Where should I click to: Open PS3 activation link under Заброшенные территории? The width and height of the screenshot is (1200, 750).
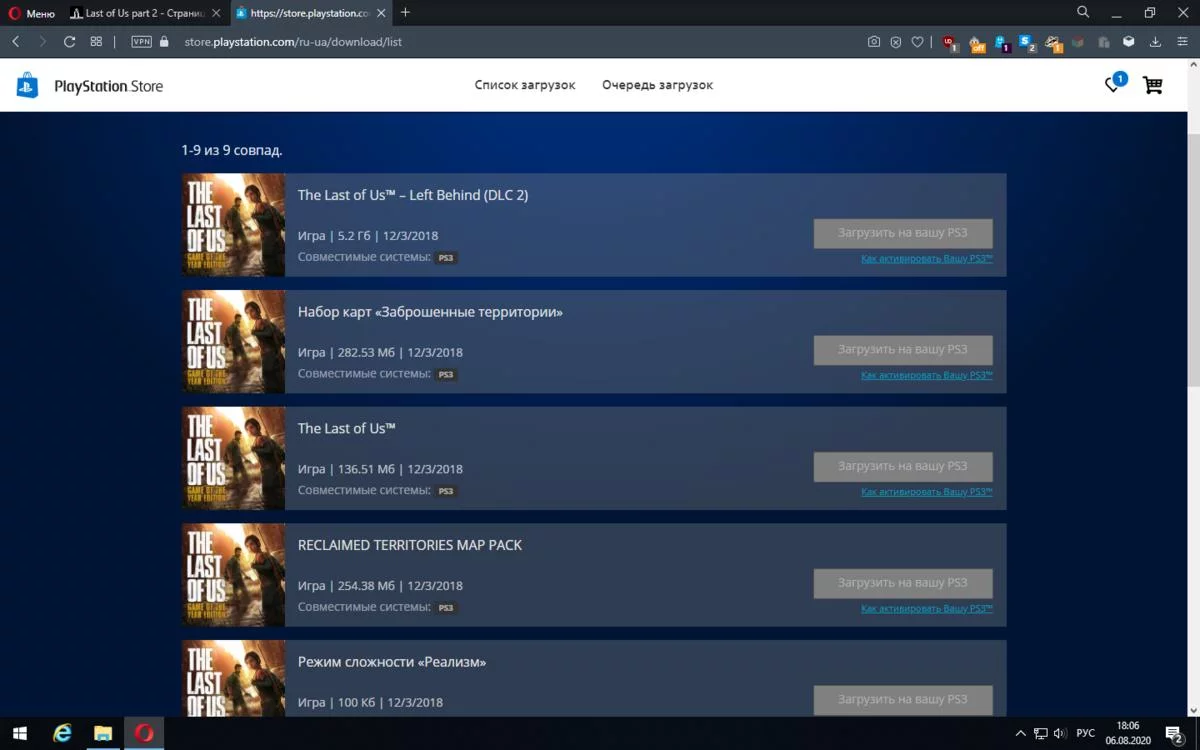click(926, 375)
